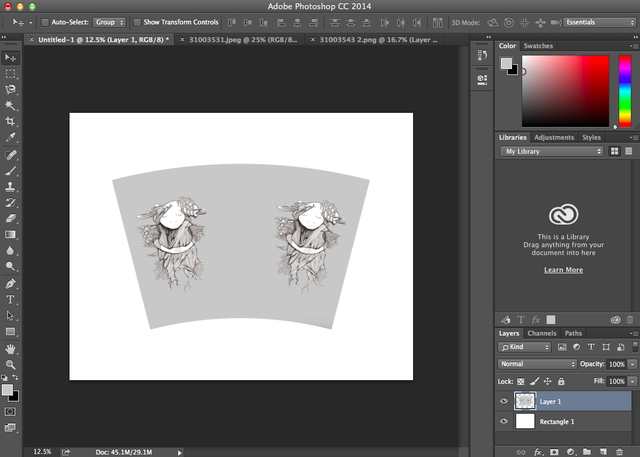Delete the selected layer with trash icon
This screenshot has height=457, width=640.
[619, 452]
